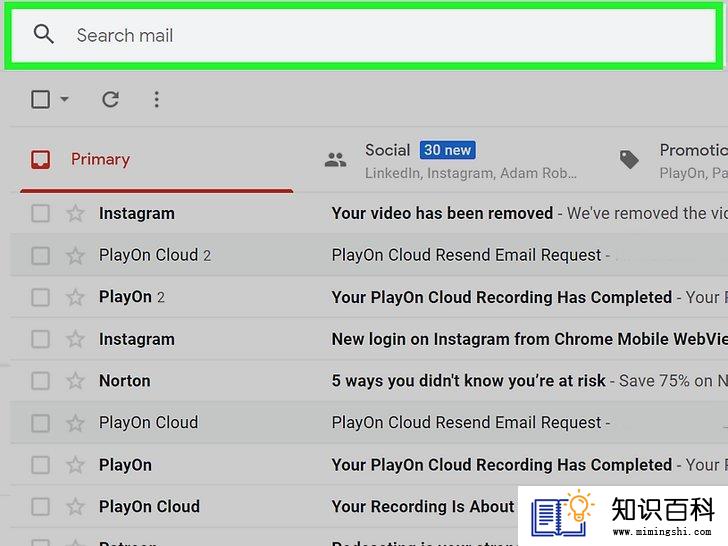Screen dimensions: 728x546
Task: Star the PlayOn Cloud email above PlayOn
Action: pyautogui.click(x=75, y=423)
